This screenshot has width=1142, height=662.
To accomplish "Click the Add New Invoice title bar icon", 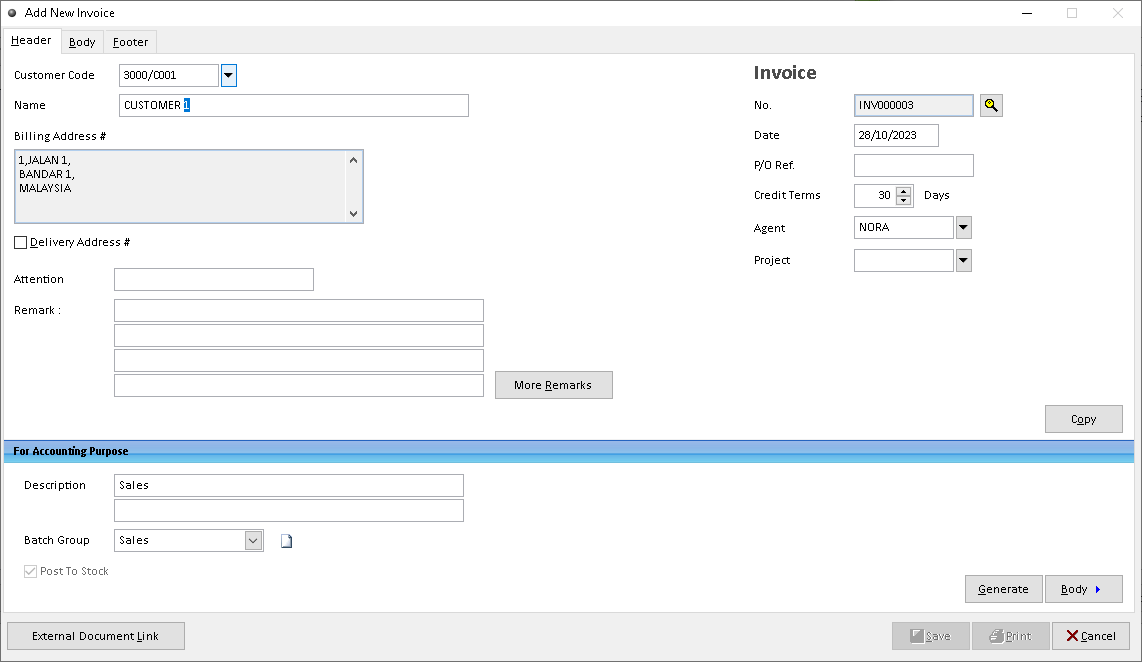I will (x=10, y=12).
